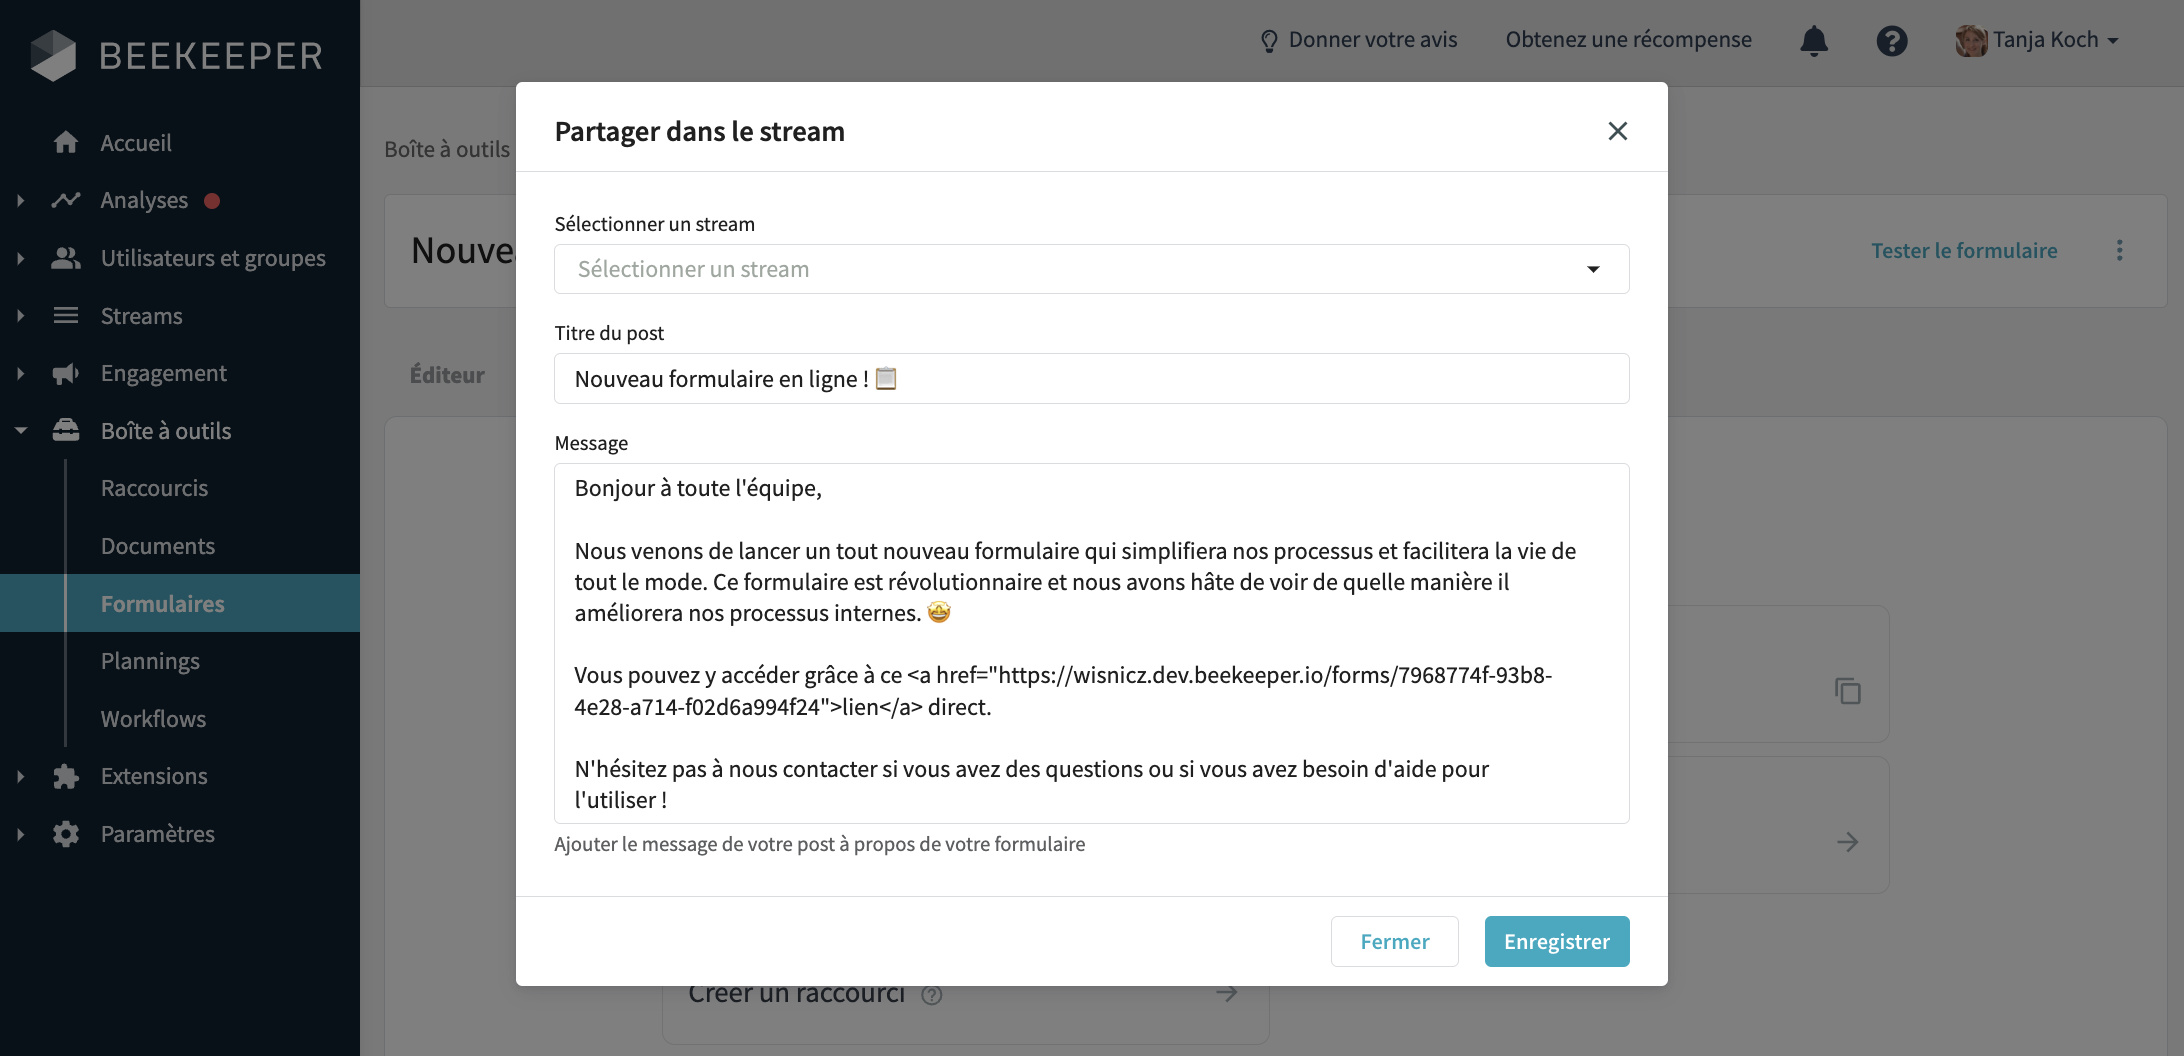This screenshot has height=1056, width=2184.
Task: Select the Éditeur tab
Action: tap(447, 374)
